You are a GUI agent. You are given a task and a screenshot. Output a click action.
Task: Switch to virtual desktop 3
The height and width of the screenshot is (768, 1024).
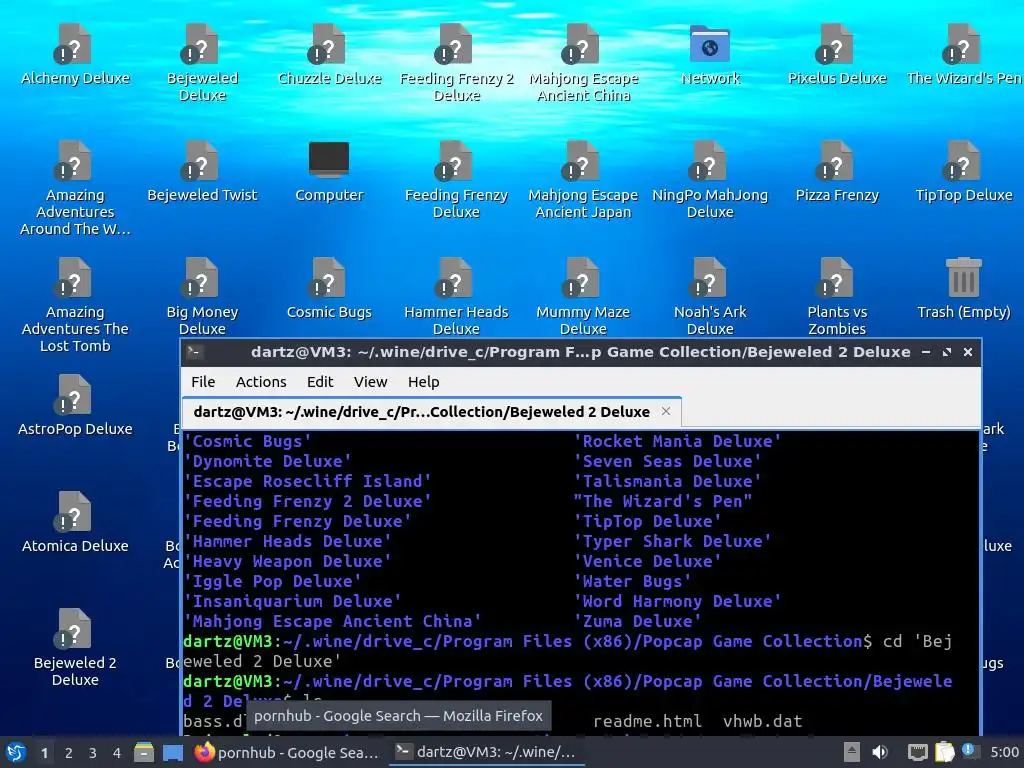93,753
